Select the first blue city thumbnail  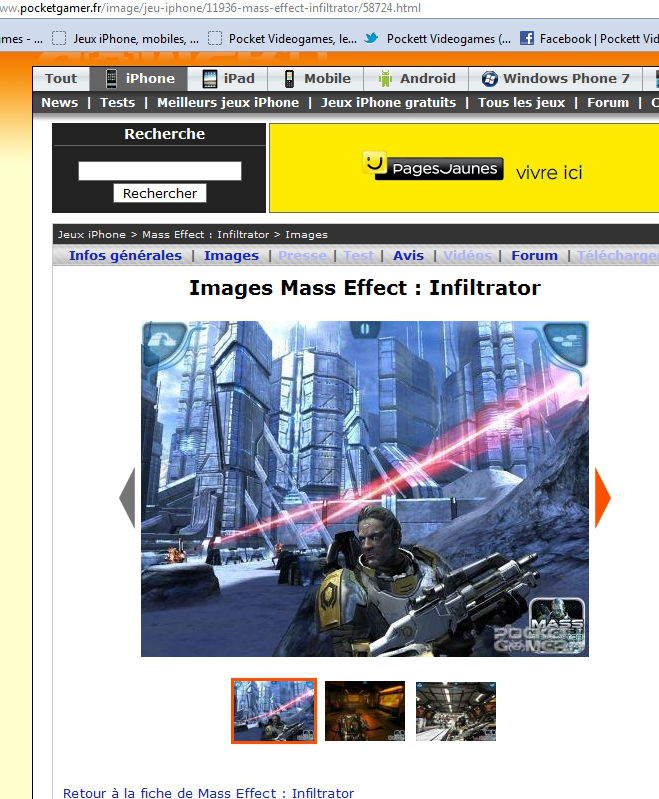pyautogui.click(x=274, y=711)
